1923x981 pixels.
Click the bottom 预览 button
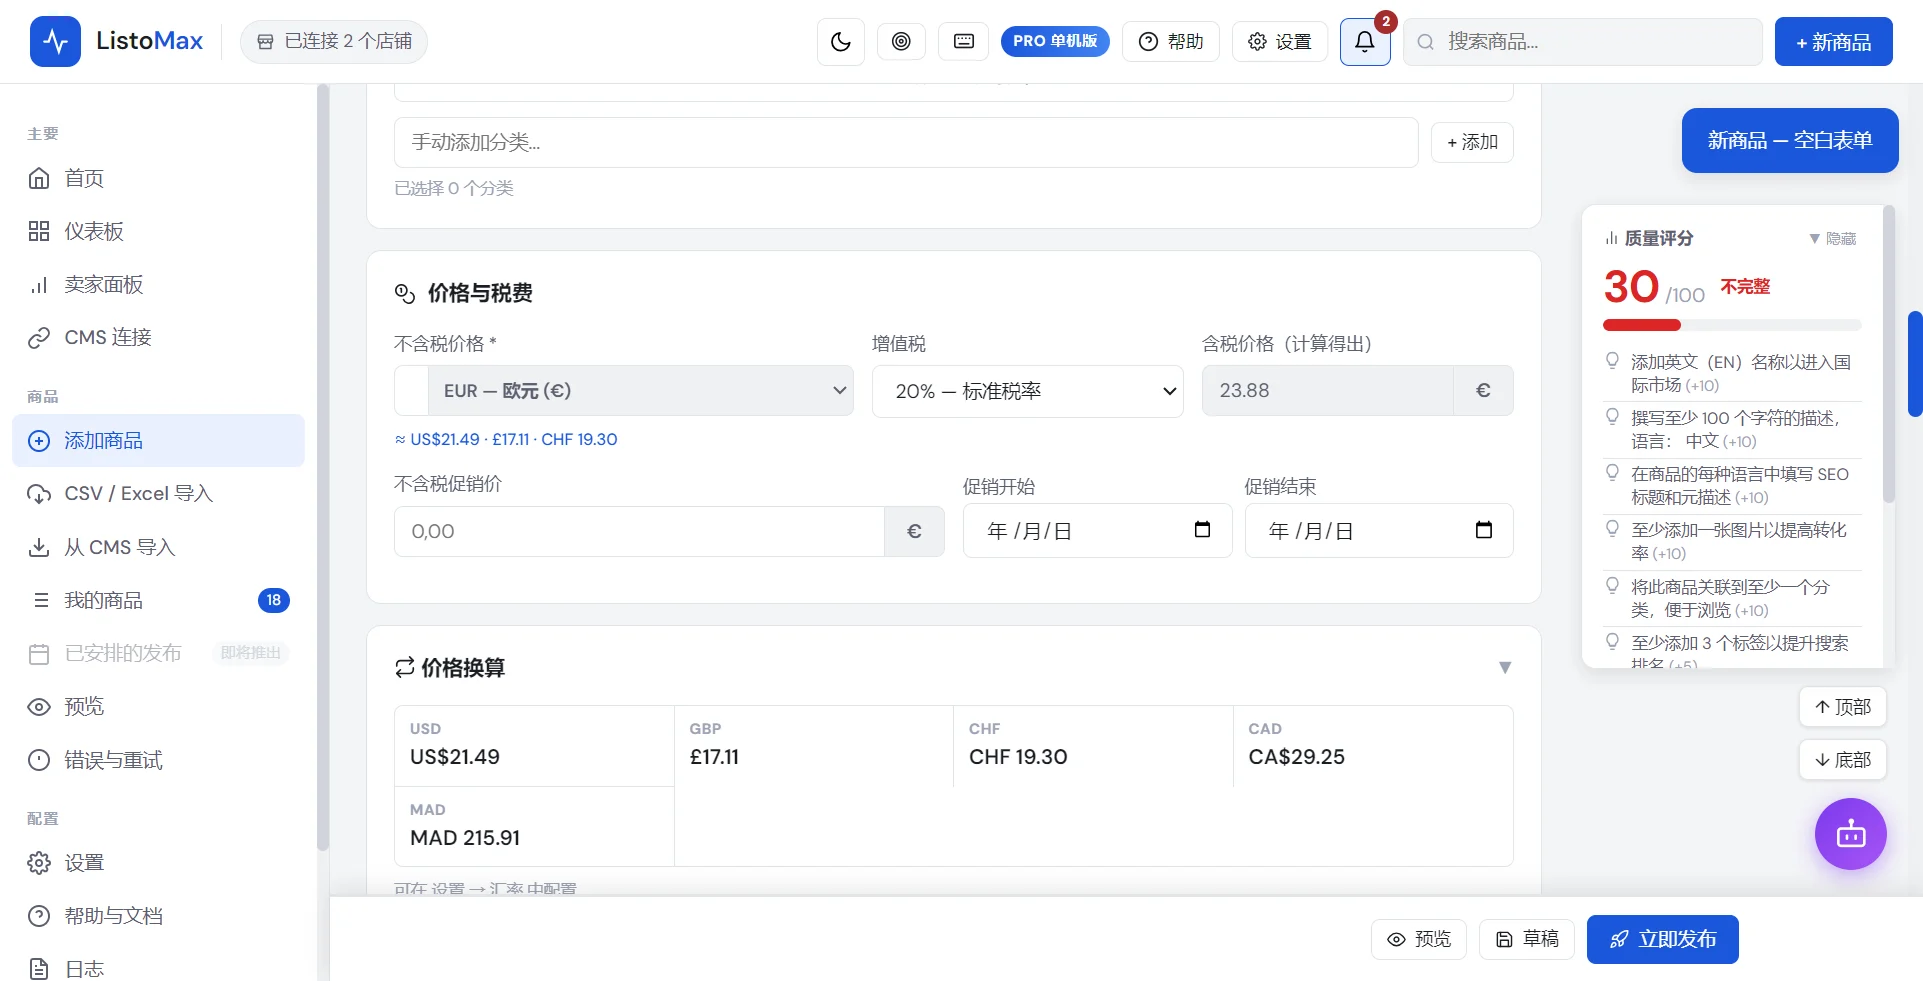click(x=1419, y=939)
